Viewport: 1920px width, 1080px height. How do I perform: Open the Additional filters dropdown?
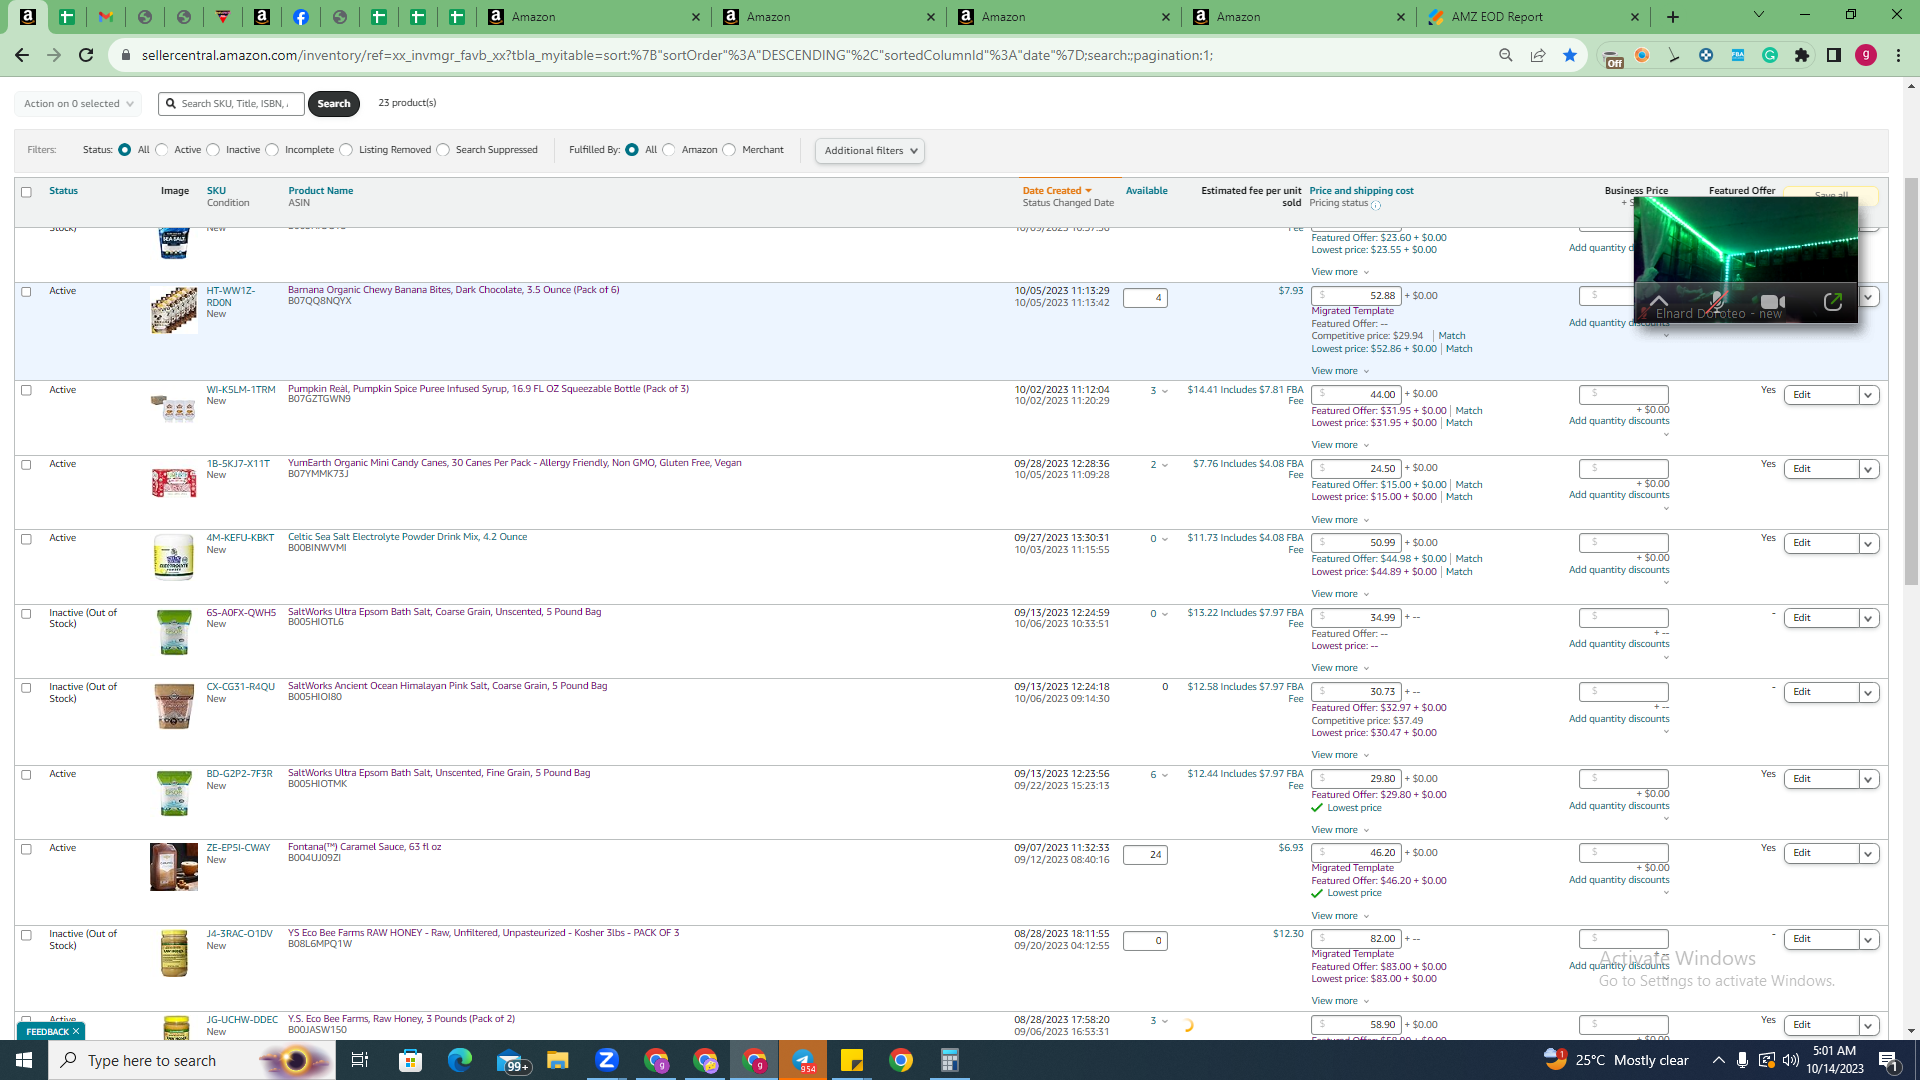870,151
